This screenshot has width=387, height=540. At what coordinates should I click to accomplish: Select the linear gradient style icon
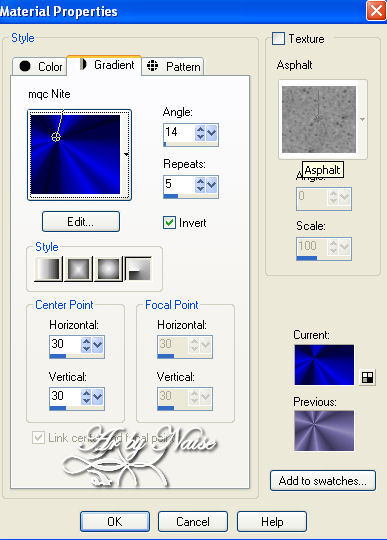[49, 269]
